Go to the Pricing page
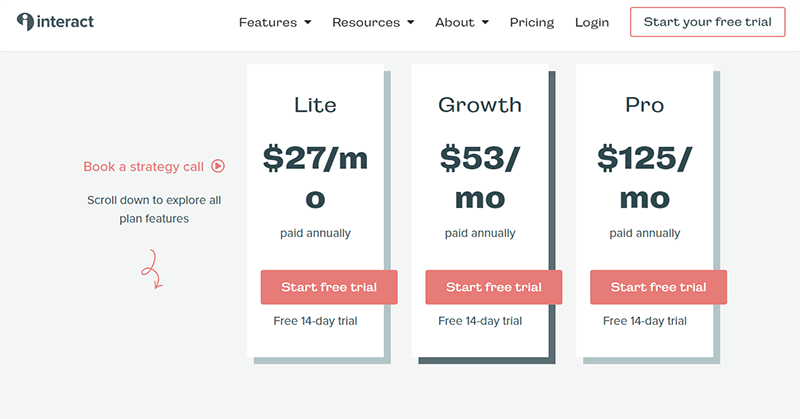The height and width of the screenshot is (419, 800). 532,22
